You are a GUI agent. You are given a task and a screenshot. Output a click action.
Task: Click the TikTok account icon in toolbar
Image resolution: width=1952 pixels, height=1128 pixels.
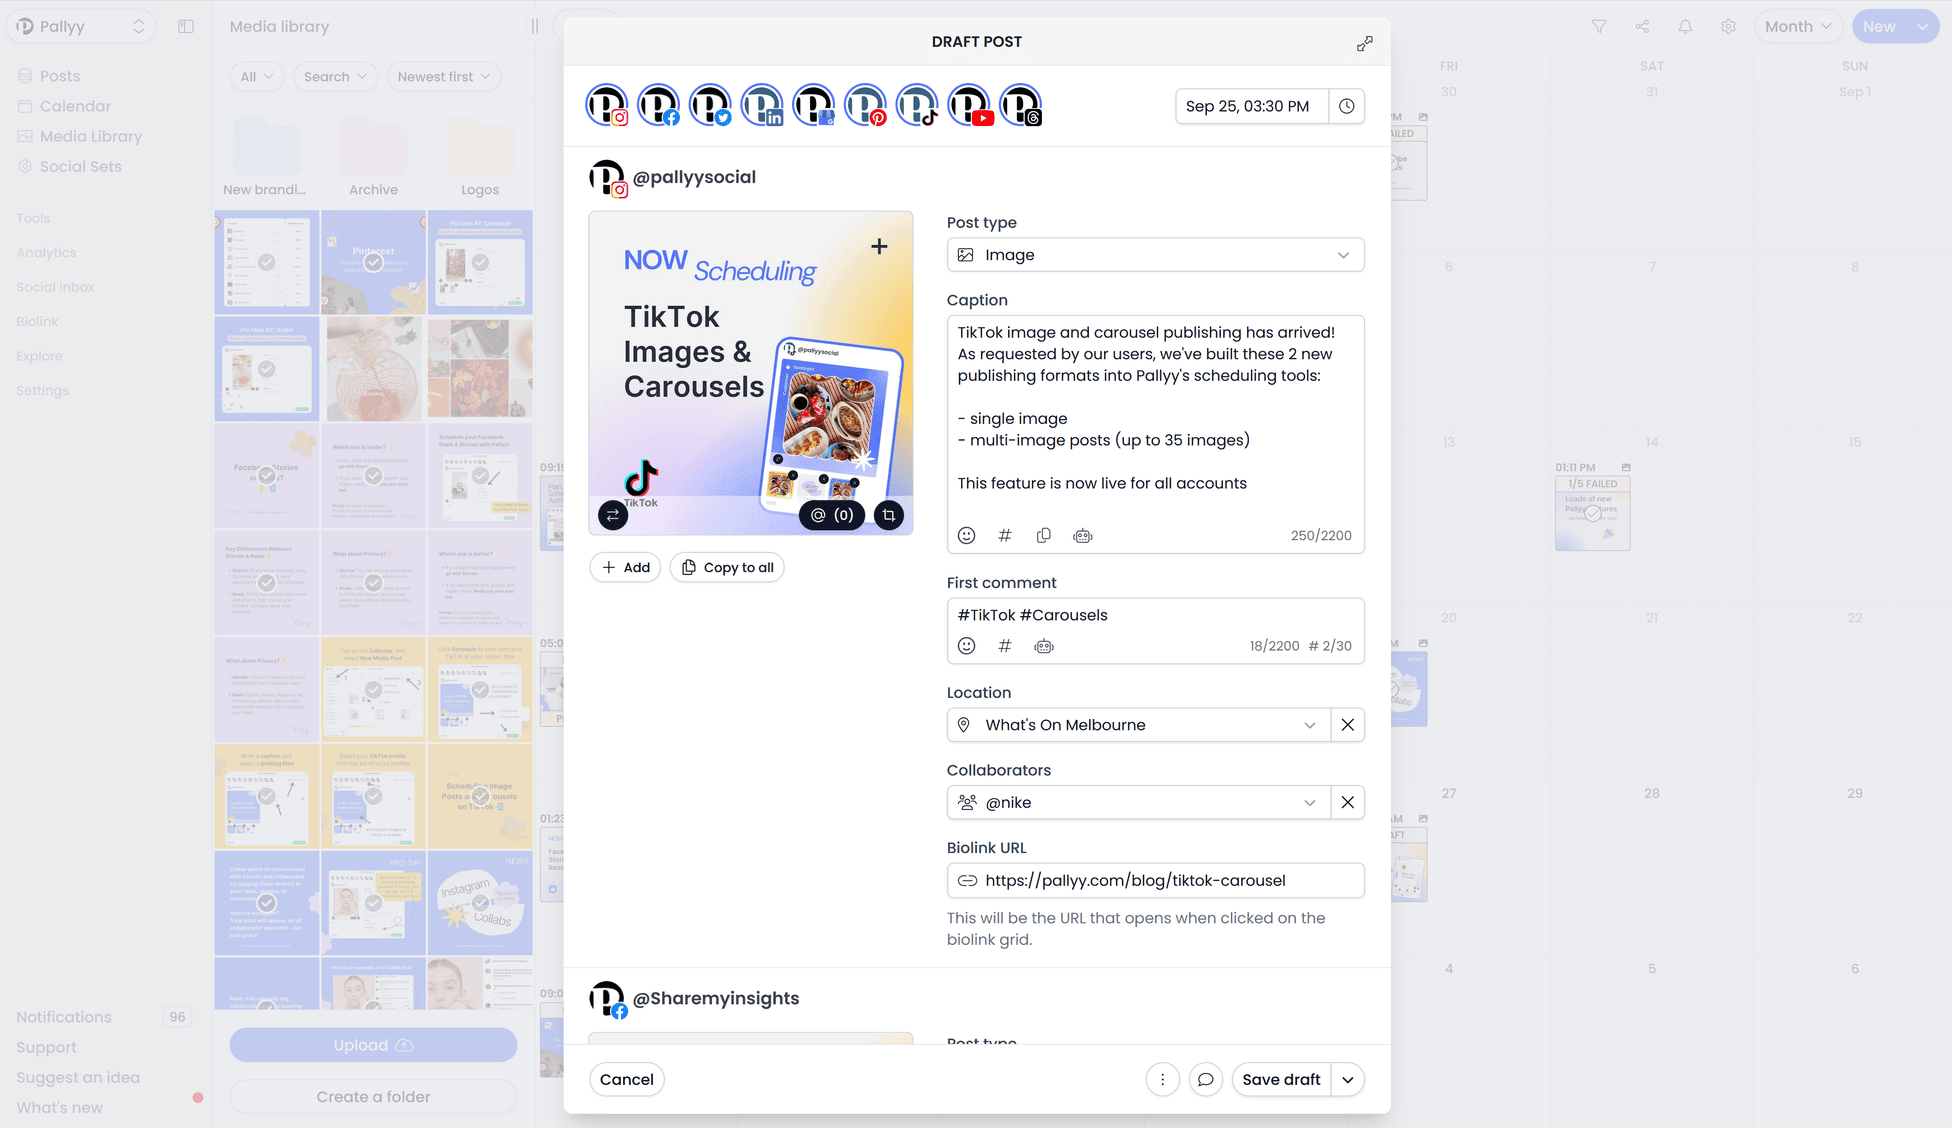[917, 105]
